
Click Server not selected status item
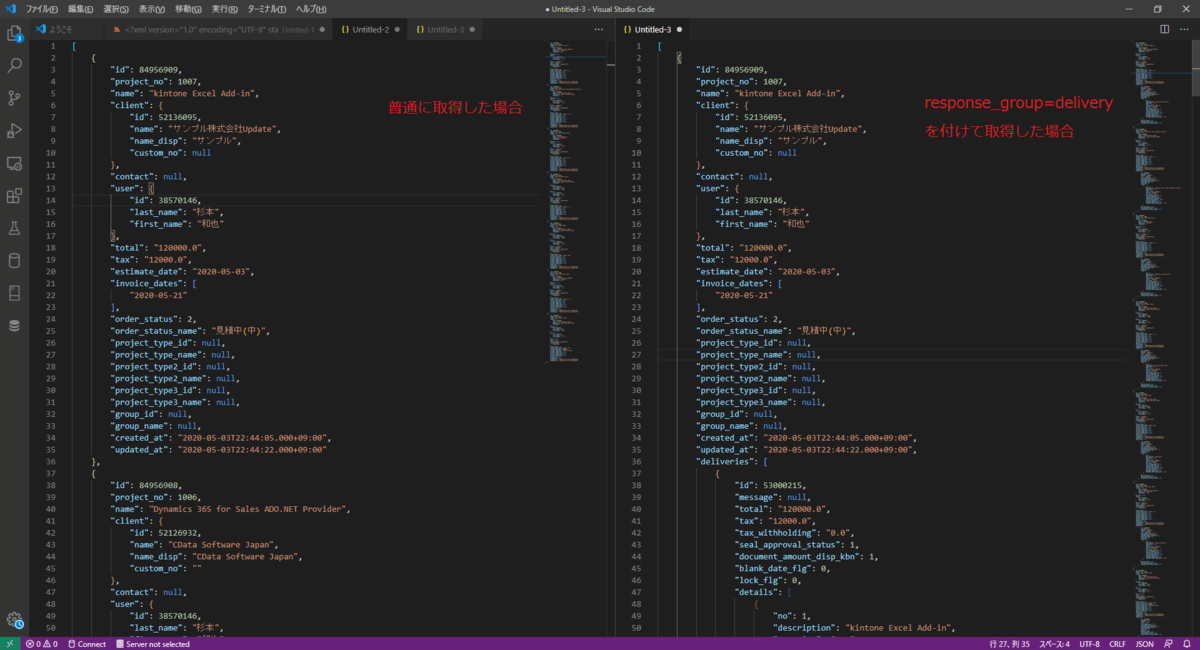[x=153, y=644]
